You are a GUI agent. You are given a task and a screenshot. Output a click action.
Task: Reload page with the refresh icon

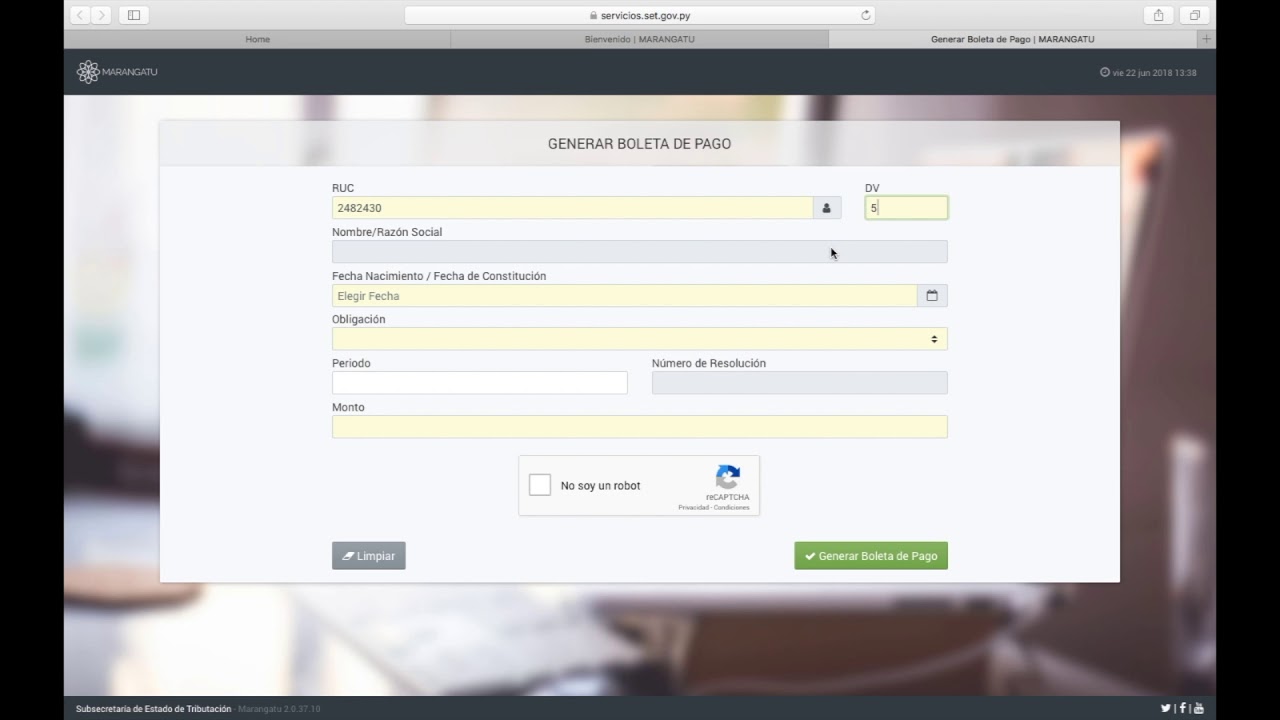pos(866,15)
